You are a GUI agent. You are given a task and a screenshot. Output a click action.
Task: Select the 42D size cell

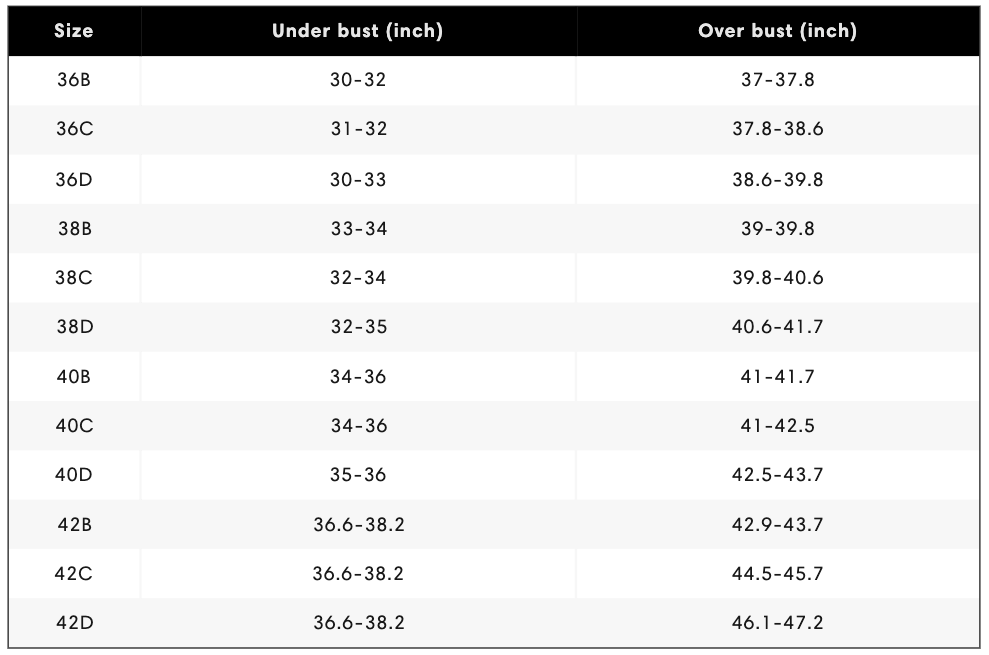click(x=74, y=623)
